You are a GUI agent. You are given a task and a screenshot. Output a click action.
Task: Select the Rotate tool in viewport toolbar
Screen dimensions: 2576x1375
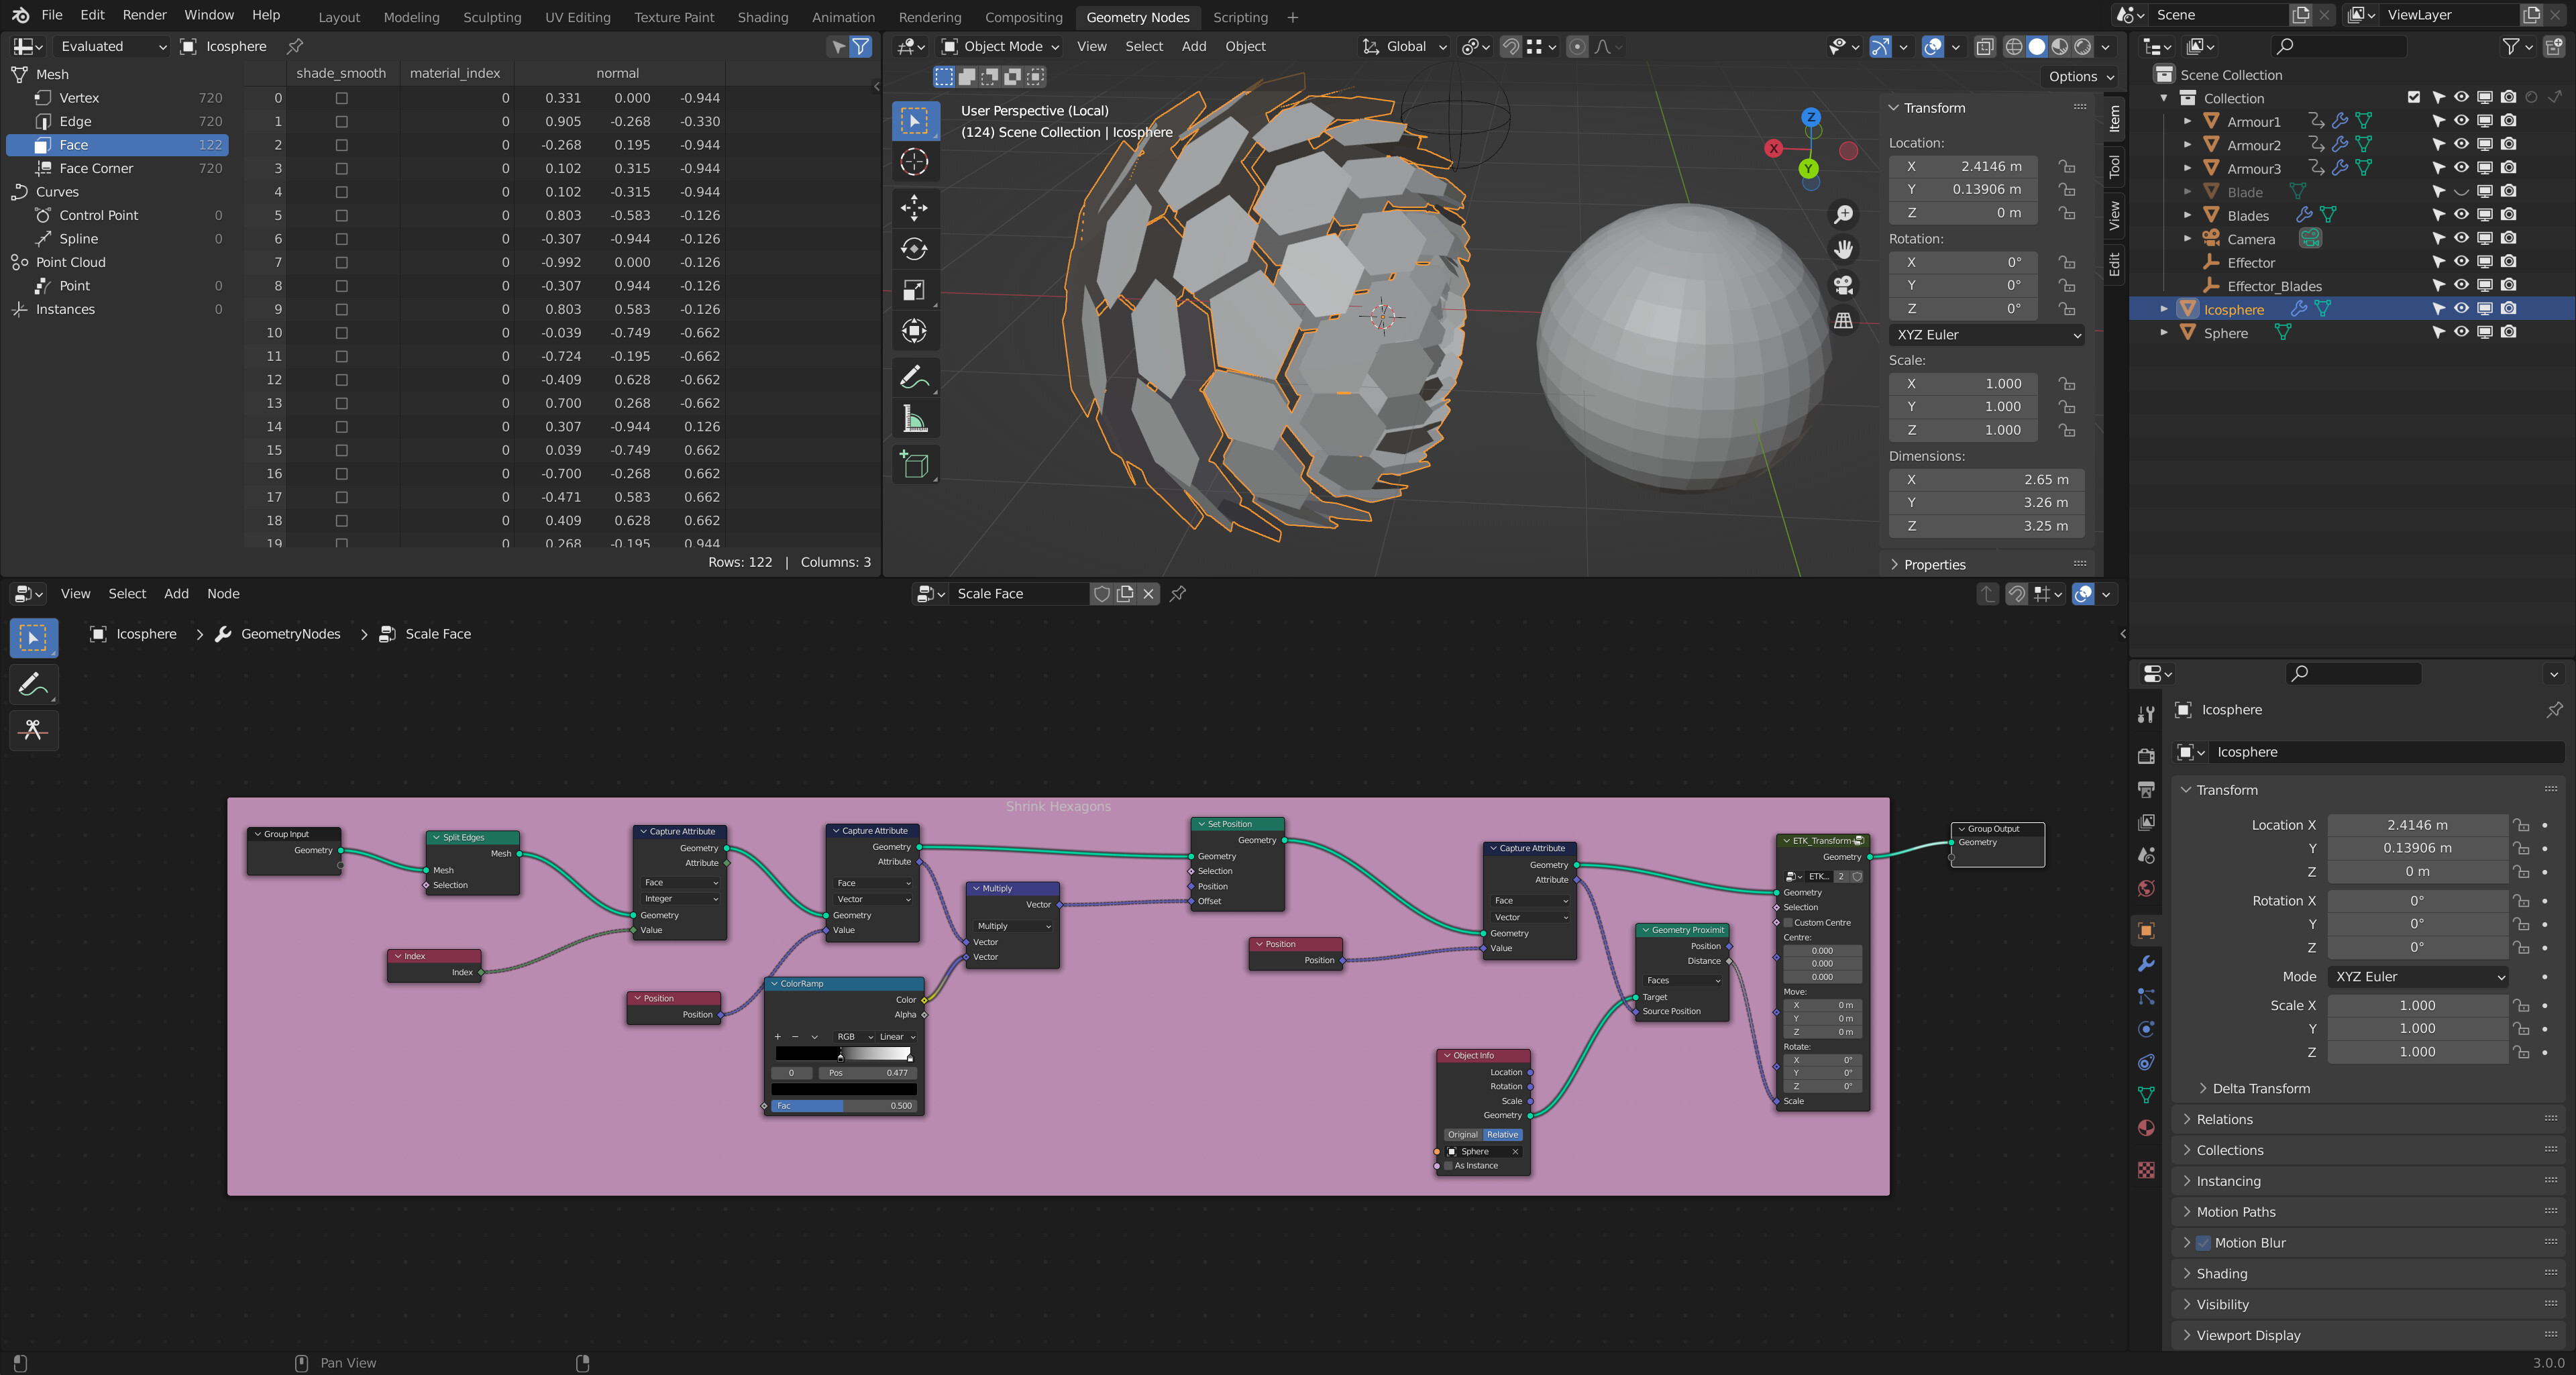coord(914,249)
